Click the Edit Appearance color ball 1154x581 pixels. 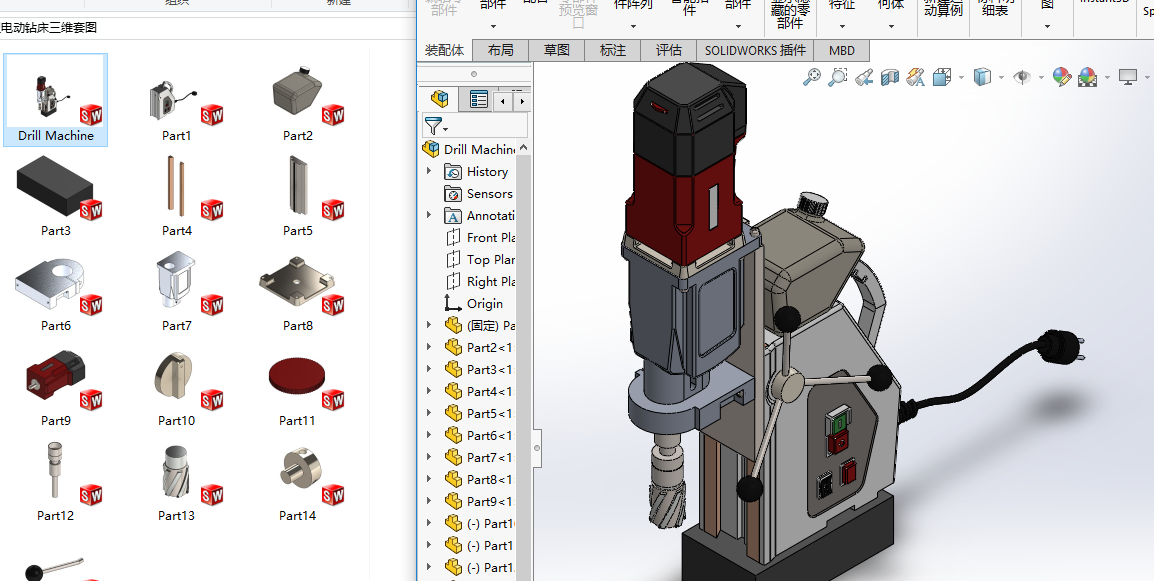(x=1061, y=77)
